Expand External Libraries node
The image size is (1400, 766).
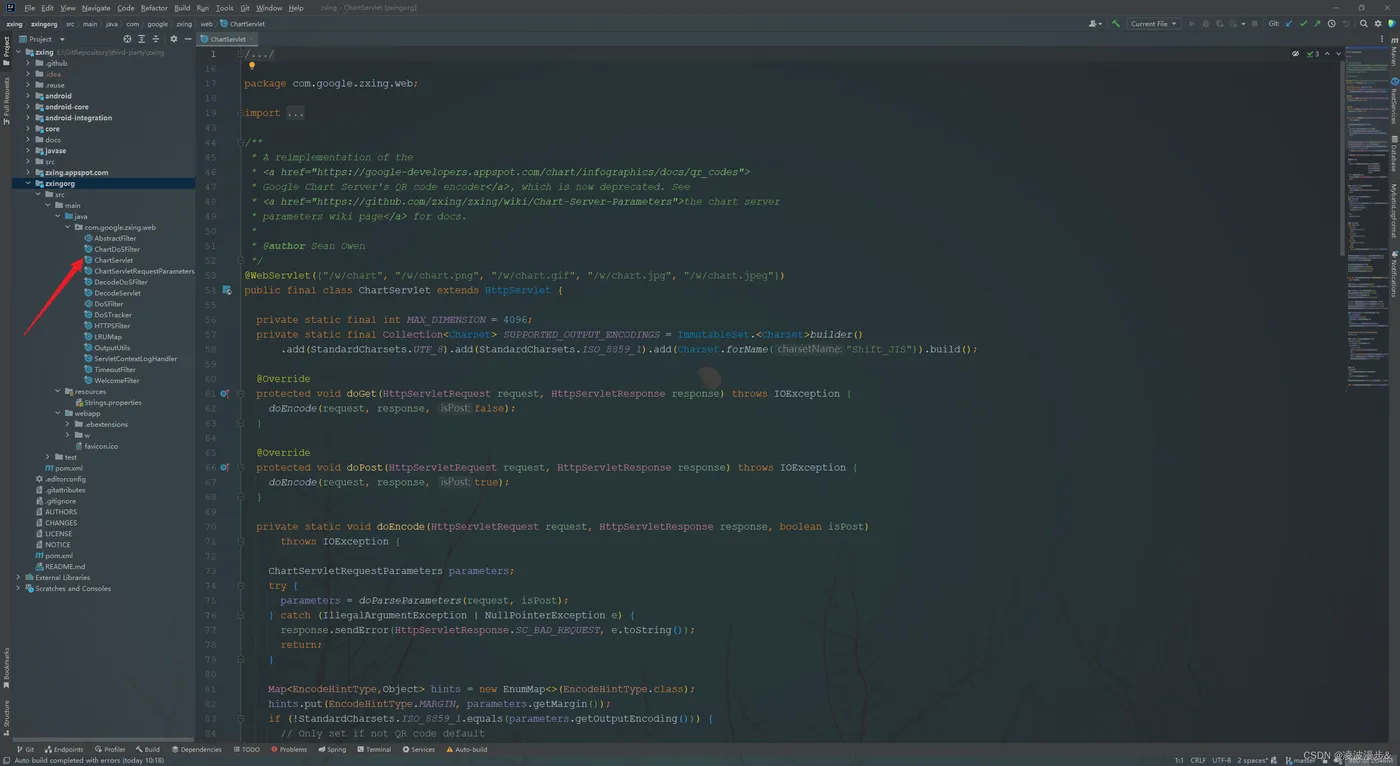pyautogui.click(x=18, y=577)
